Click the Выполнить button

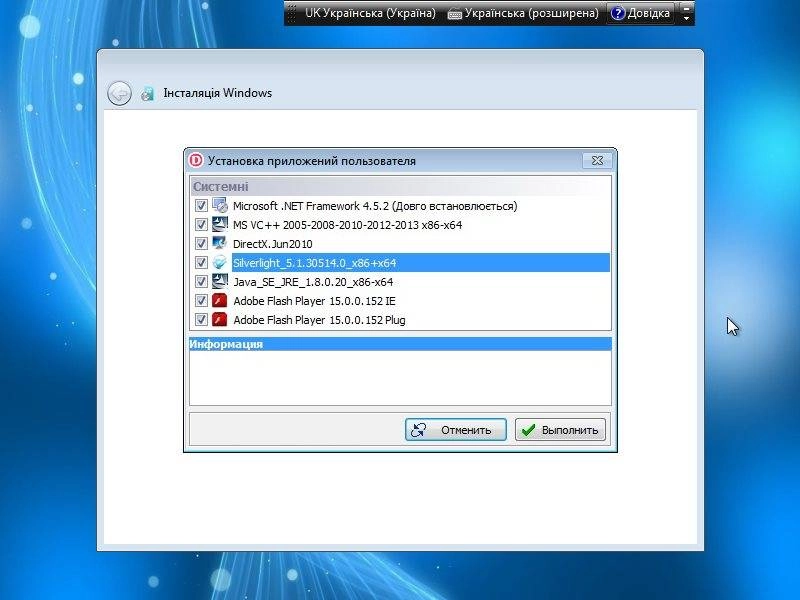pyautogui.click(x=560, y=430)
